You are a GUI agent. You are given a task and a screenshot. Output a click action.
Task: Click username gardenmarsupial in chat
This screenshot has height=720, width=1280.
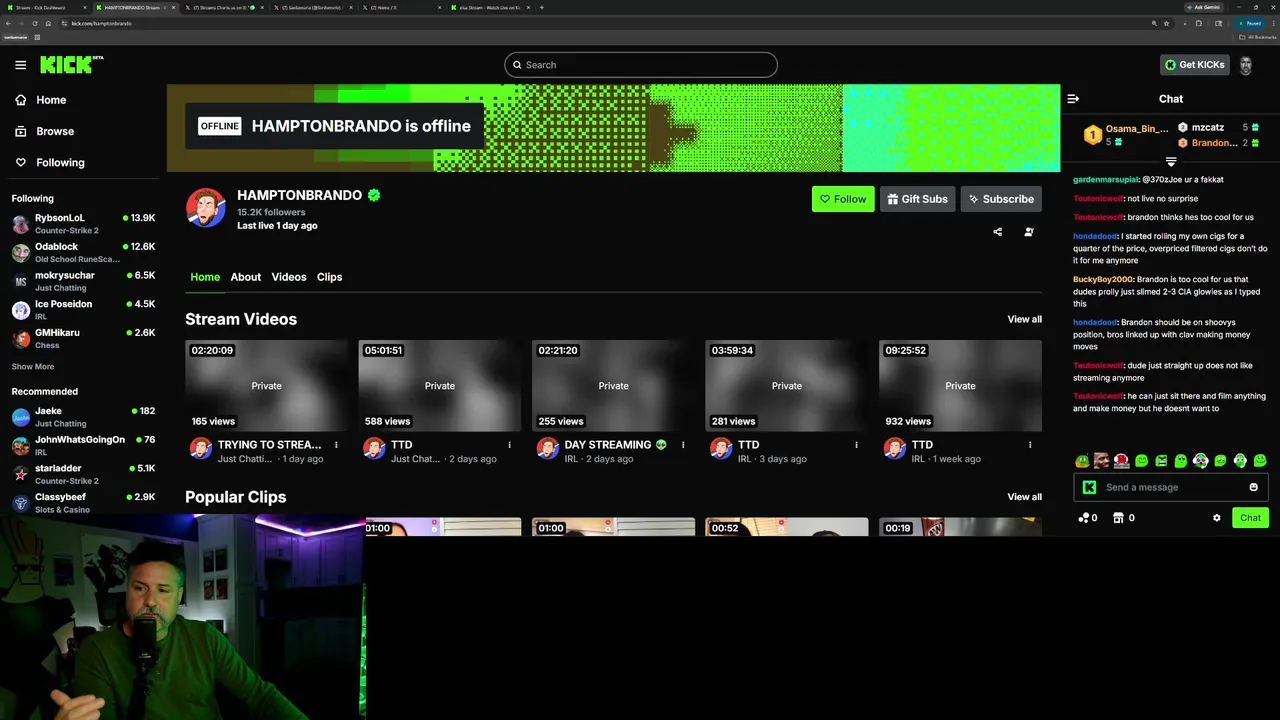coord(1106,180)
